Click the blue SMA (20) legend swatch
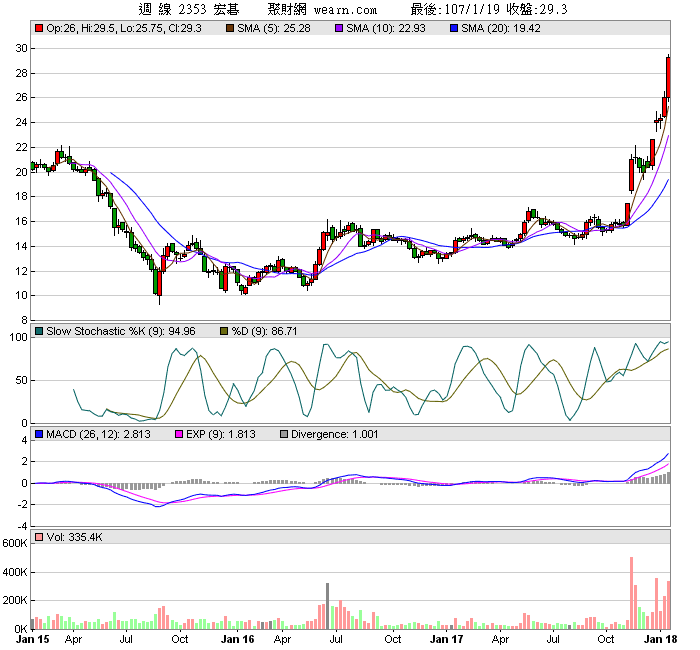The image size is (700, 650). click(x=454, y=29)
